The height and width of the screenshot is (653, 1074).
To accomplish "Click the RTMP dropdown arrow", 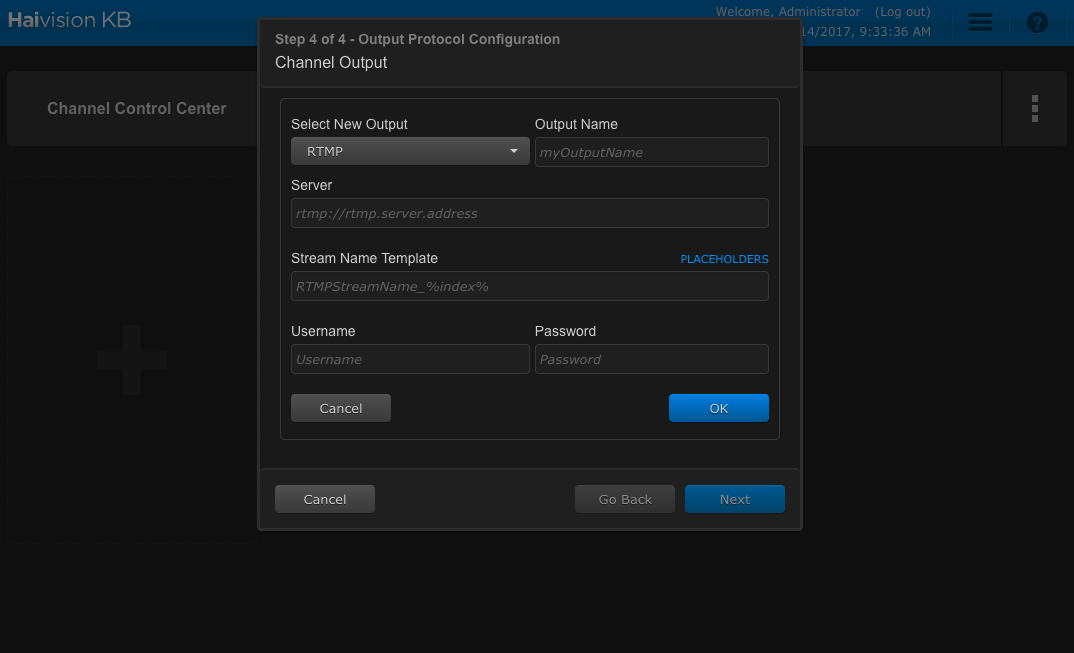I will click(514, 151).
